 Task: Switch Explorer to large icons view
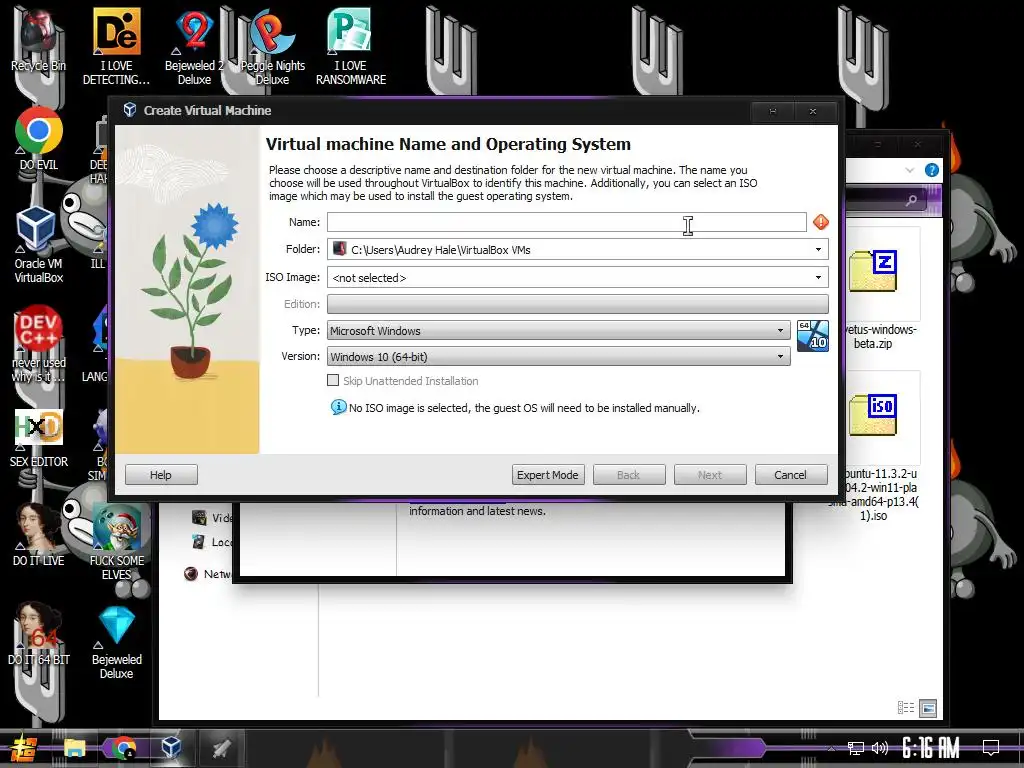coord(928,708)
